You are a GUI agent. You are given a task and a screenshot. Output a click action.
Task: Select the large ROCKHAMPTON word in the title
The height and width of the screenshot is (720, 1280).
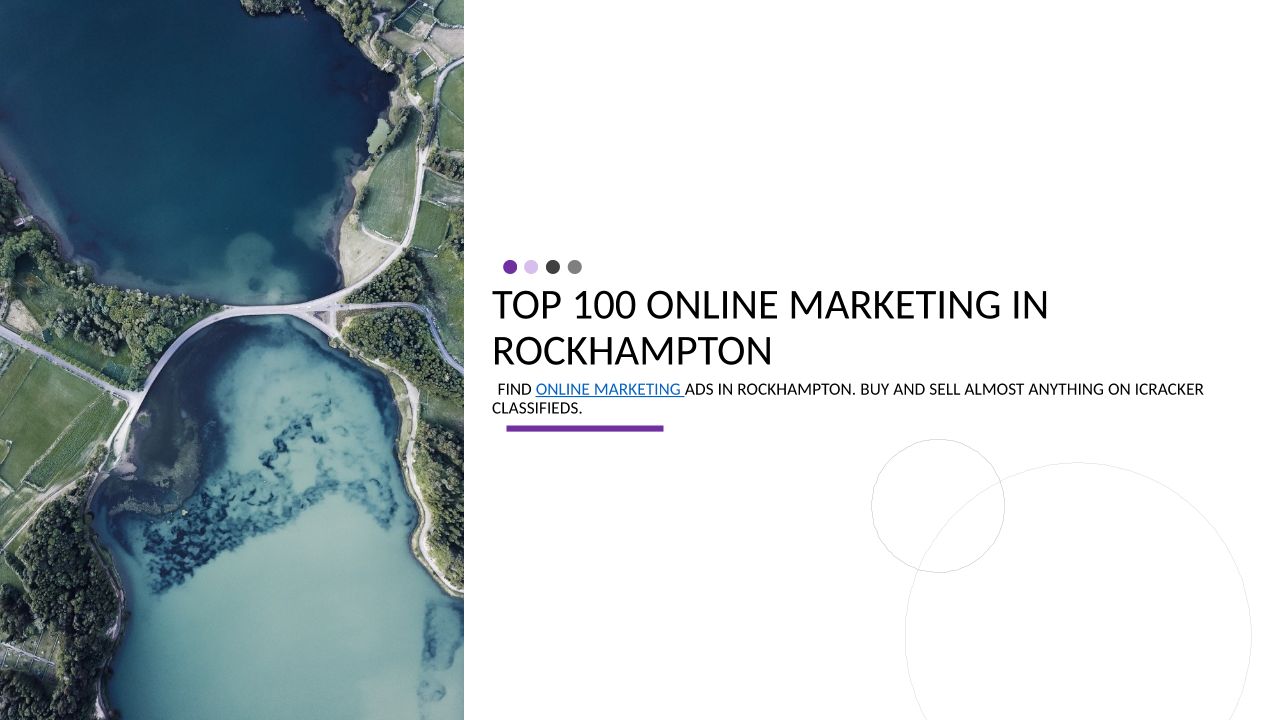(x=632, y=352)
